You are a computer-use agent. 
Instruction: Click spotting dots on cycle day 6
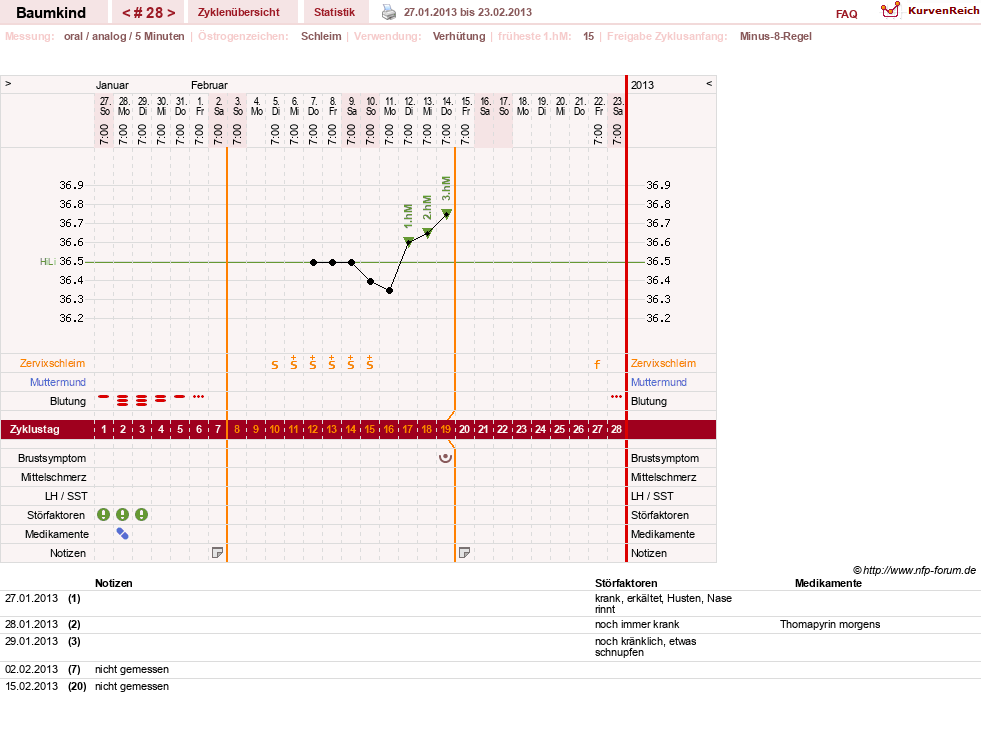click(x=198, y=397)
